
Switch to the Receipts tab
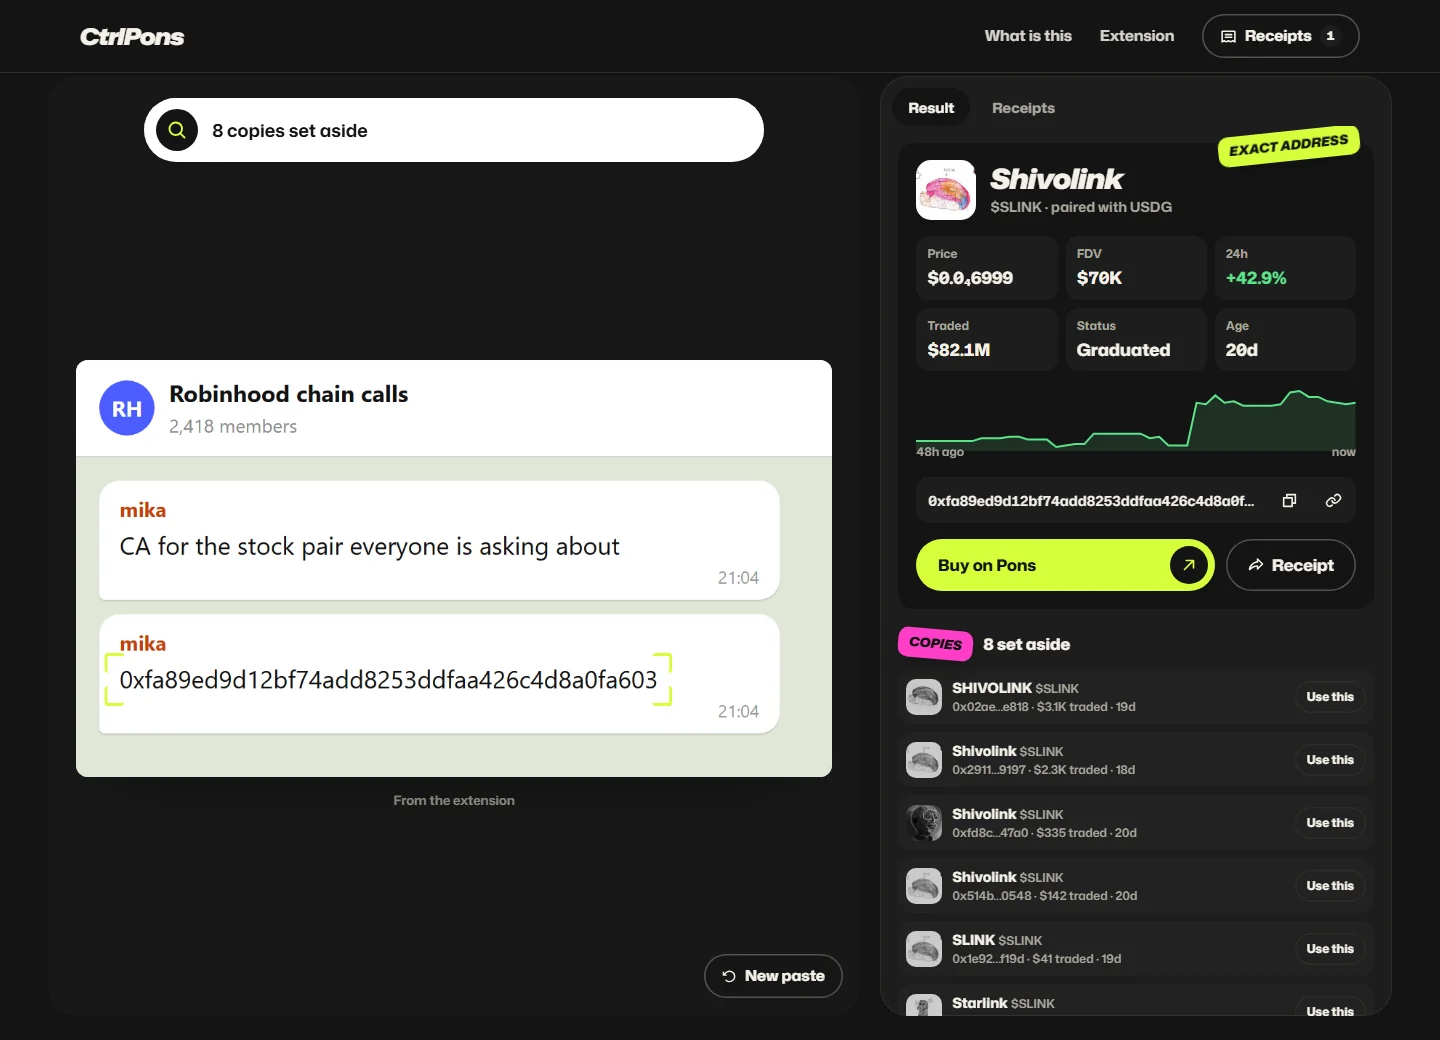(1023, 108)
